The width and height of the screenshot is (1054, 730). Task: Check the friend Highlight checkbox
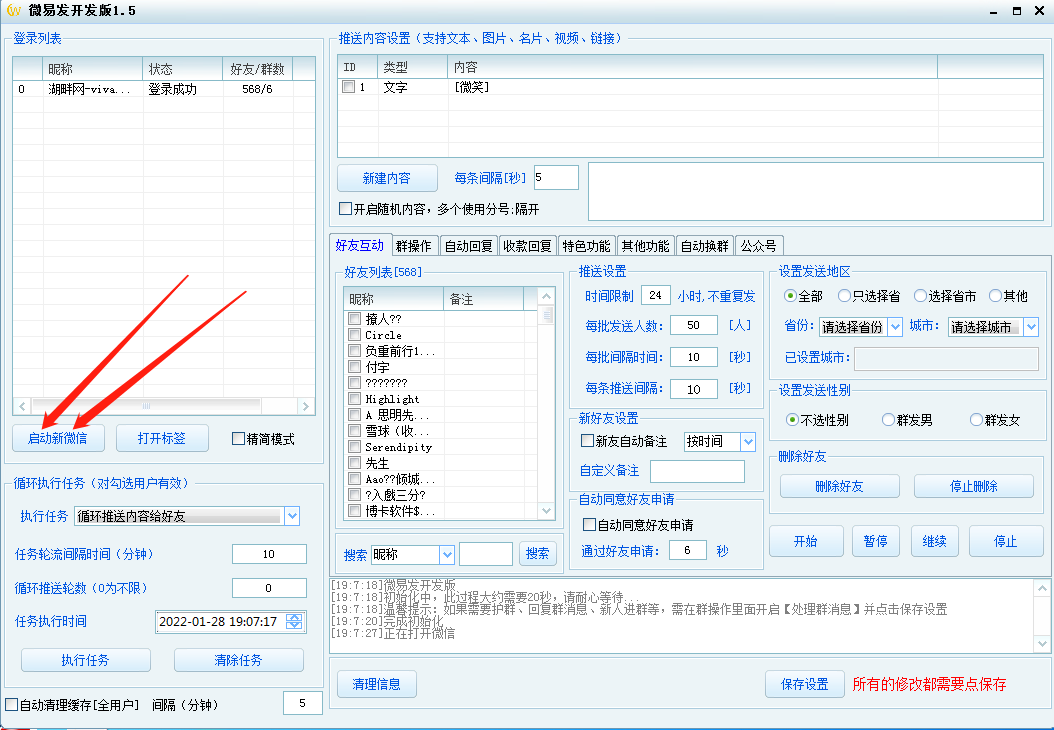pyautogui.click(x=354, y=399)
